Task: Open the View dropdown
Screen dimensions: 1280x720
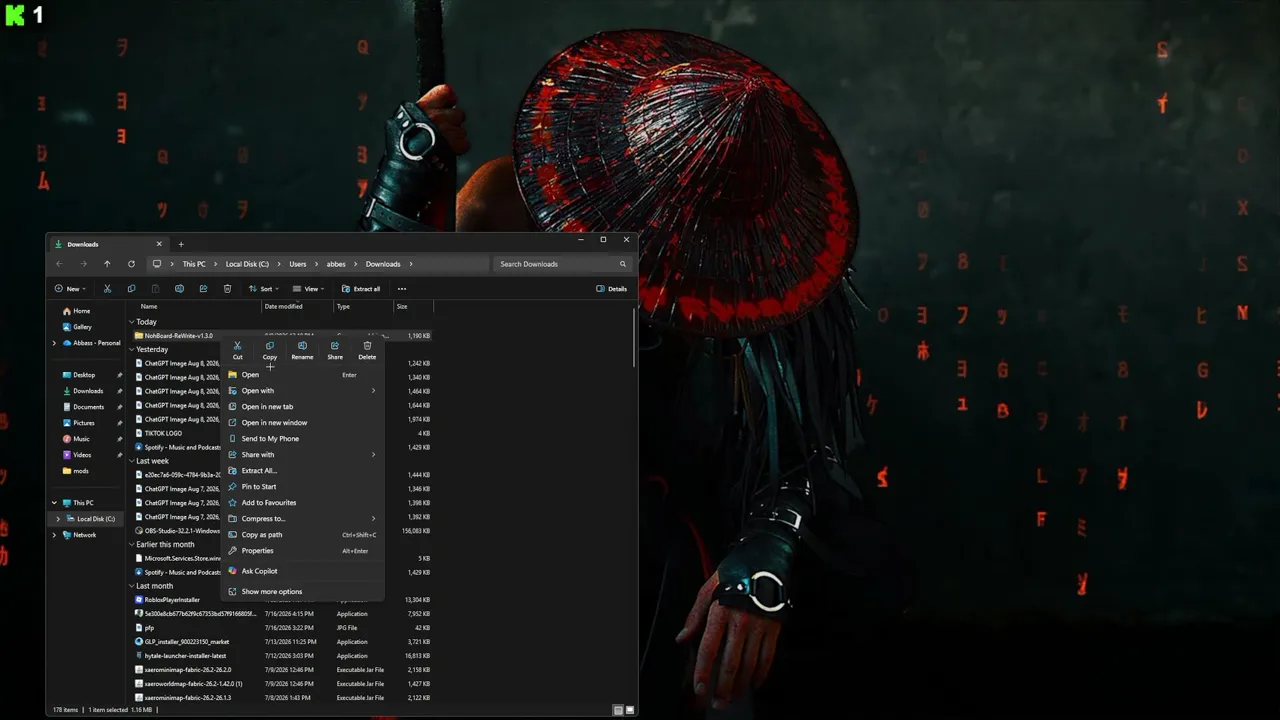Action: tap(308, 289)
